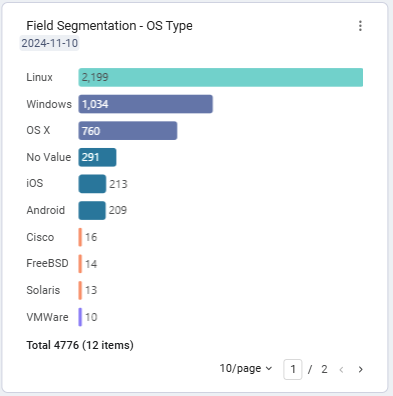393x396 pixels.
Task: Open the widget three-dot options menu
Action: click(360, 26)
